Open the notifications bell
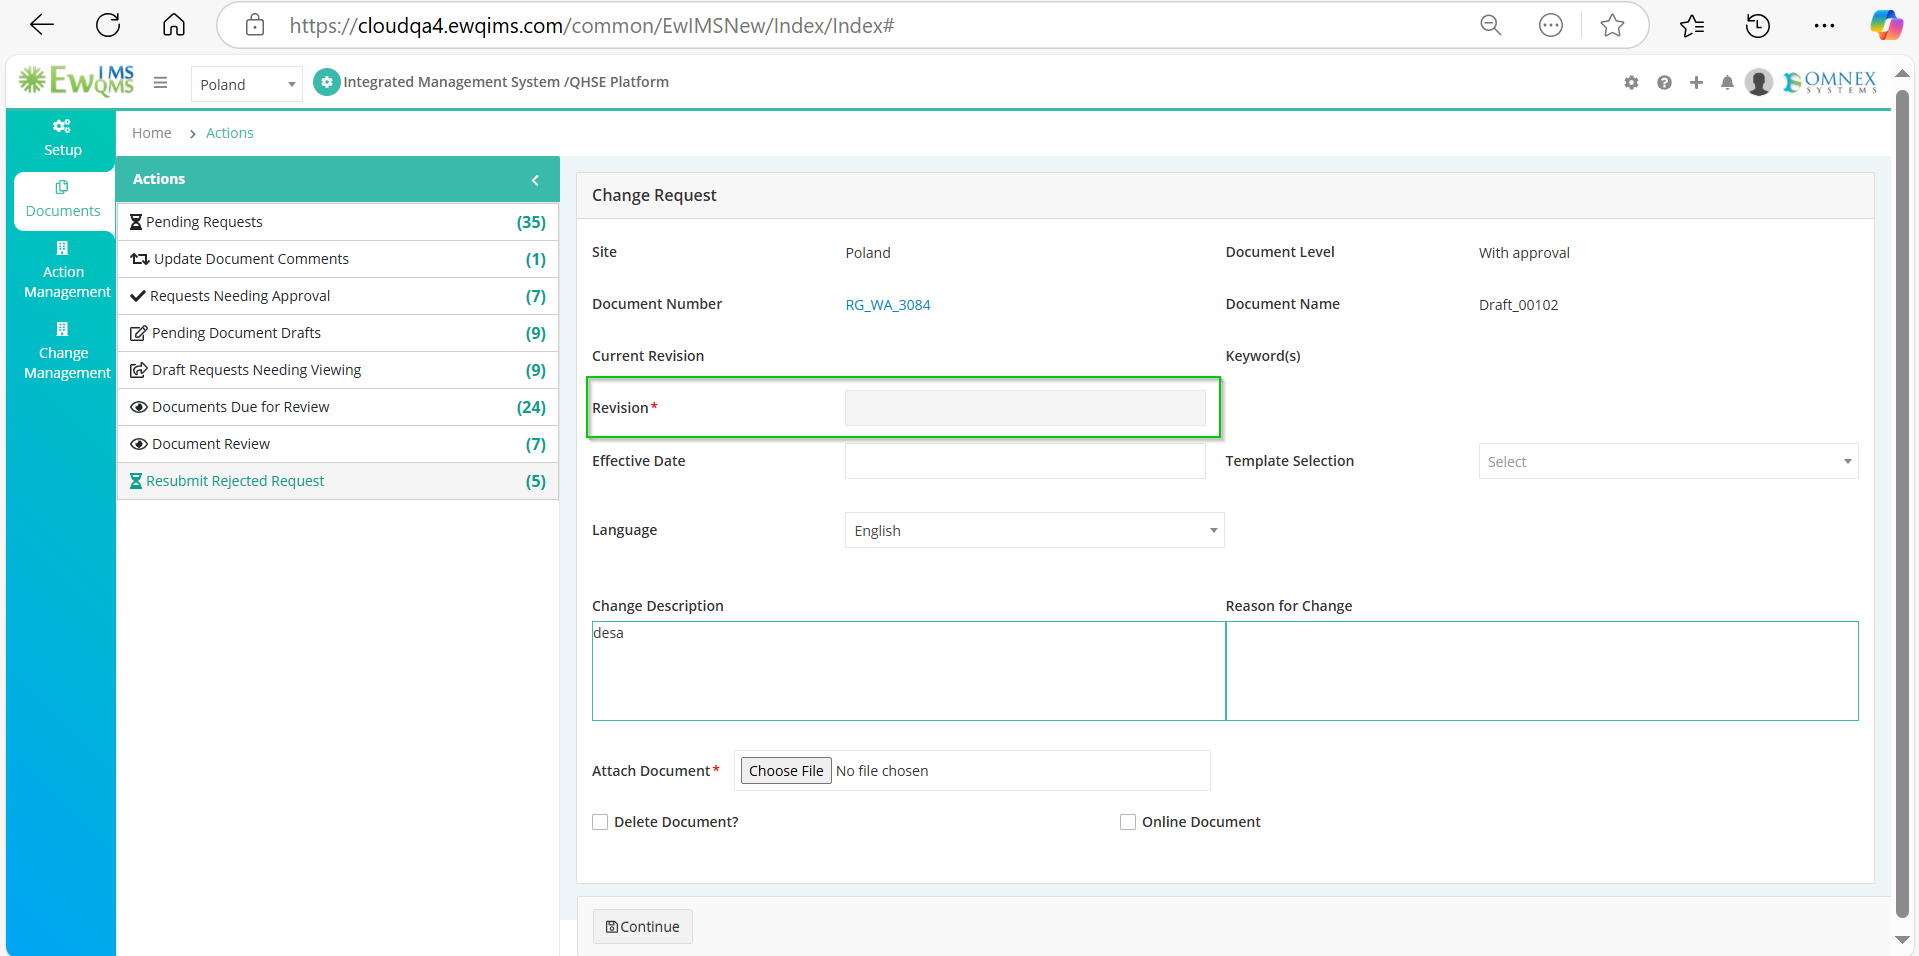Image resolution: width=1919 pixels, height=956 pixels. click(x=1727, y=83)
